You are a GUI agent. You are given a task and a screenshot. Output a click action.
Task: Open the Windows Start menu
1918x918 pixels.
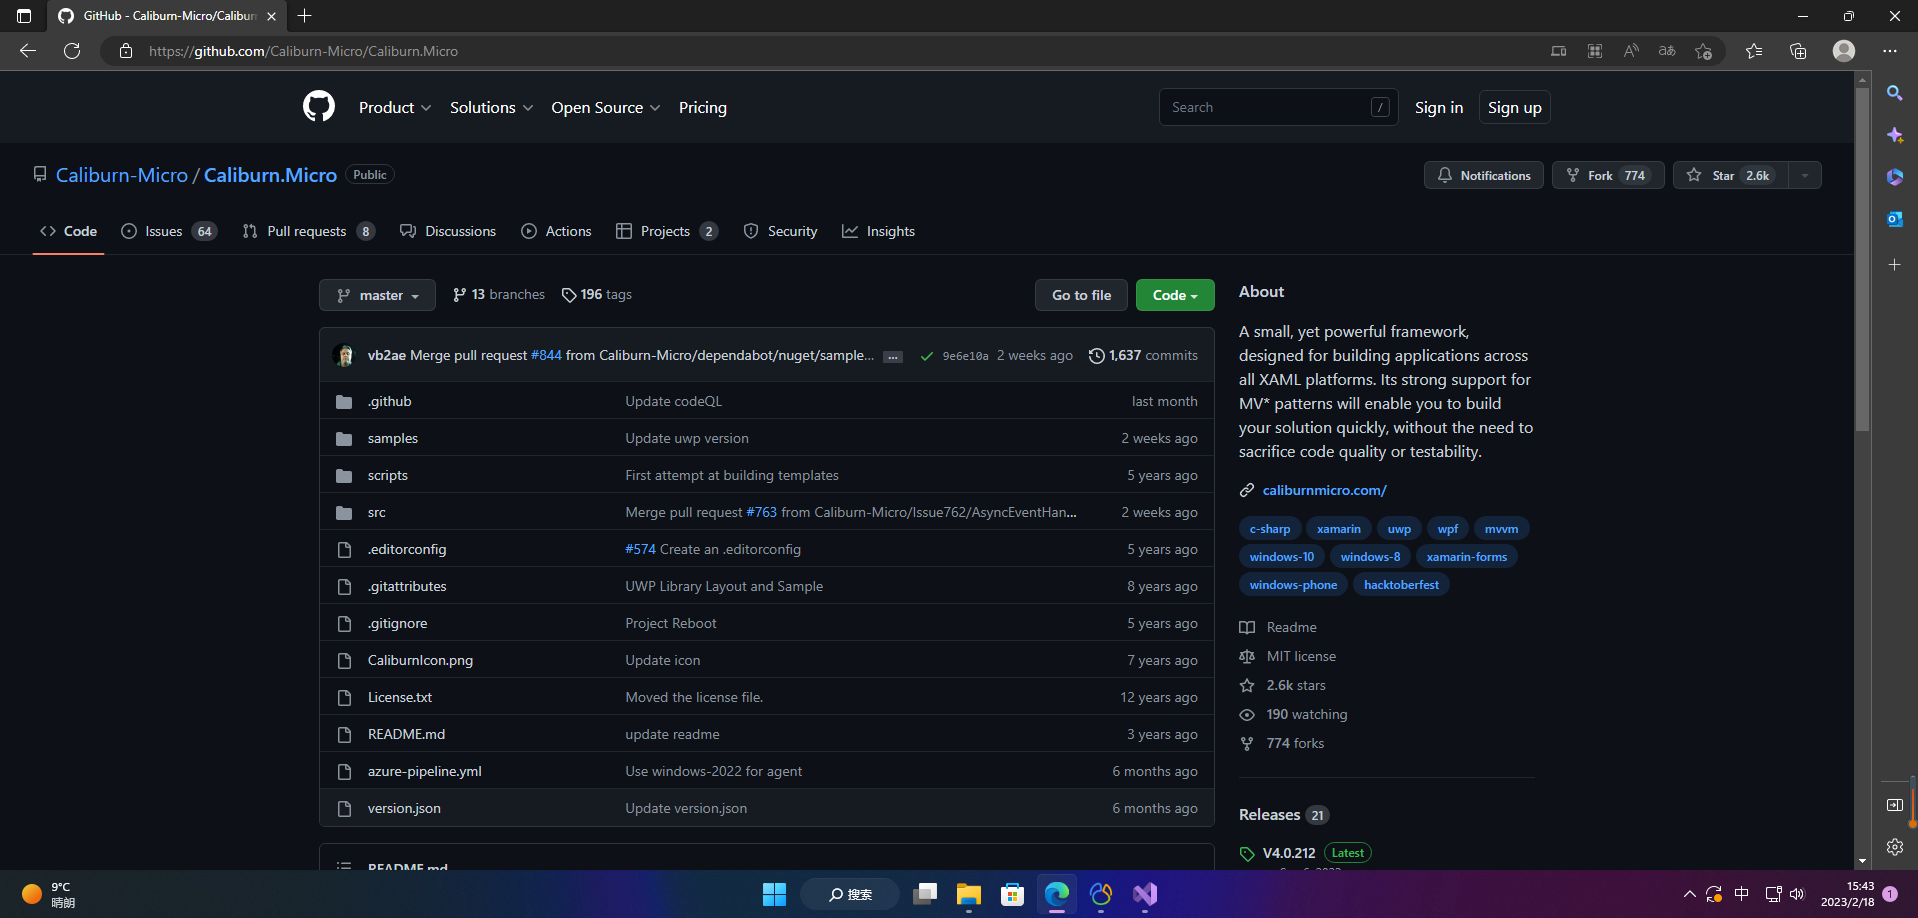(x=774, y=894)
